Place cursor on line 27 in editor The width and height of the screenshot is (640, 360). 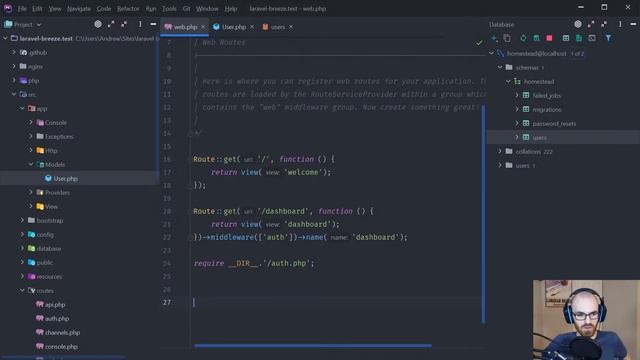339,302
